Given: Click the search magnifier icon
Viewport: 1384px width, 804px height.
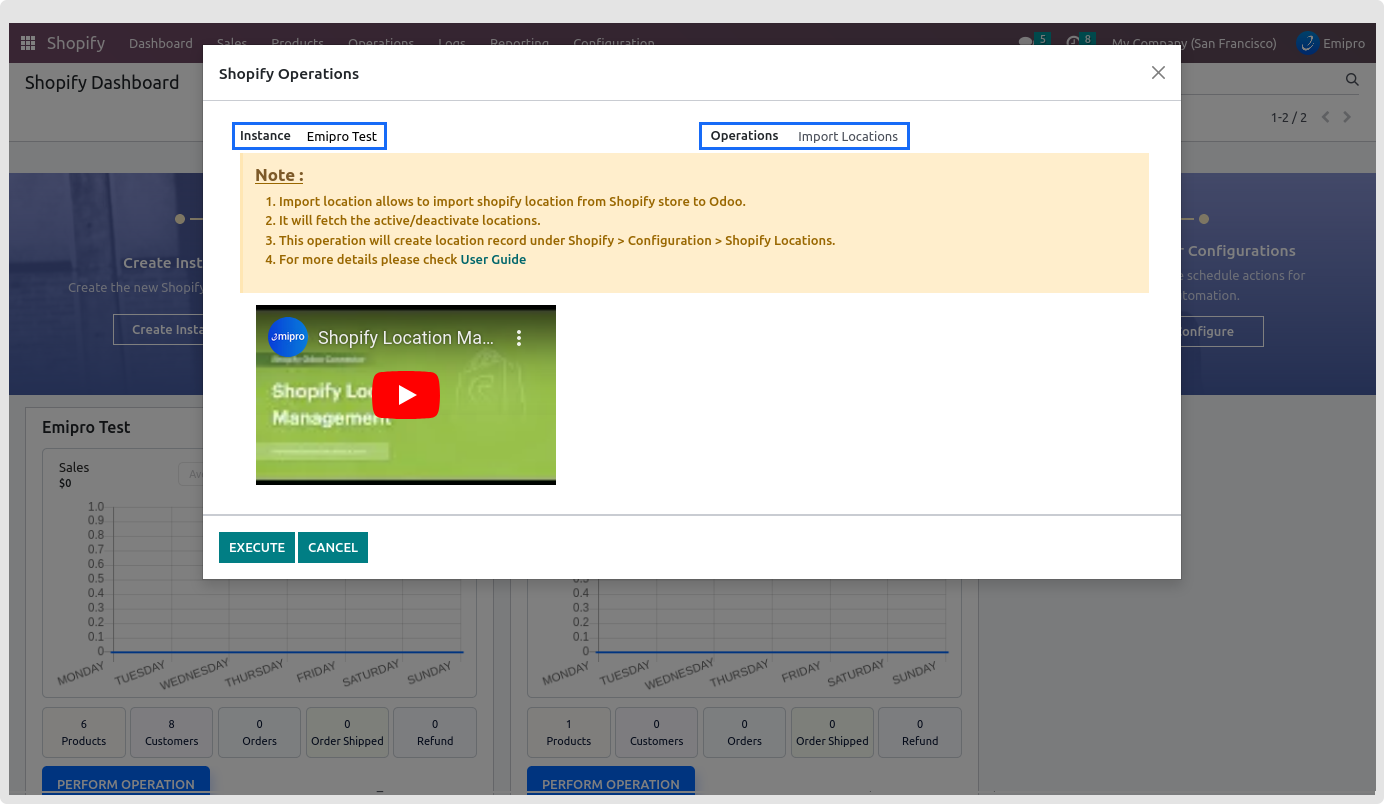Looking at the screenshot, I should (x=1352, y=80).
